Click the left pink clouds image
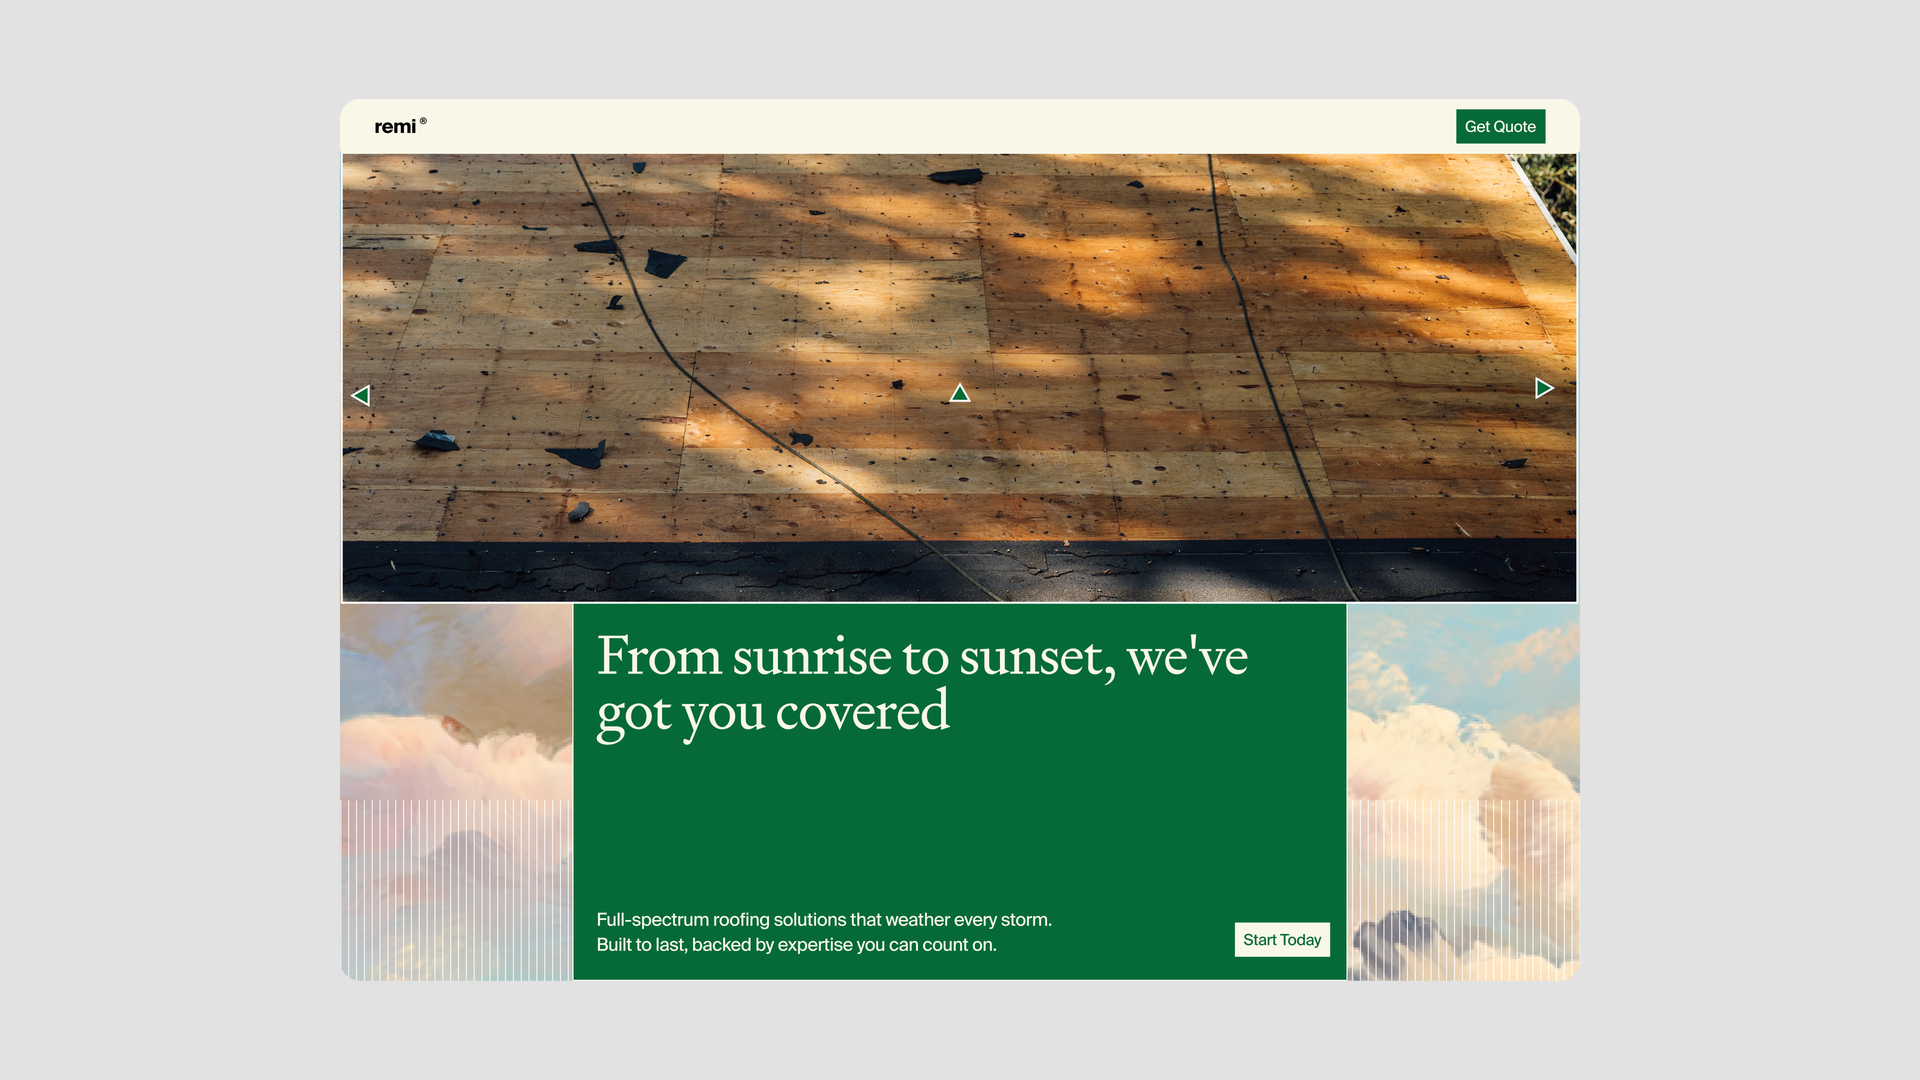This screenshot has height=1080, width=1920. pos(456,791)
